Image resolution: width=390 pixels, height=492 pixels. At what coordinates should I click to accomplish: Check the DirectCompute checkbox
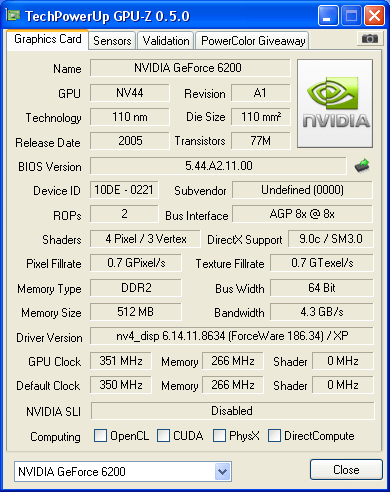click(x=274, y=436)
